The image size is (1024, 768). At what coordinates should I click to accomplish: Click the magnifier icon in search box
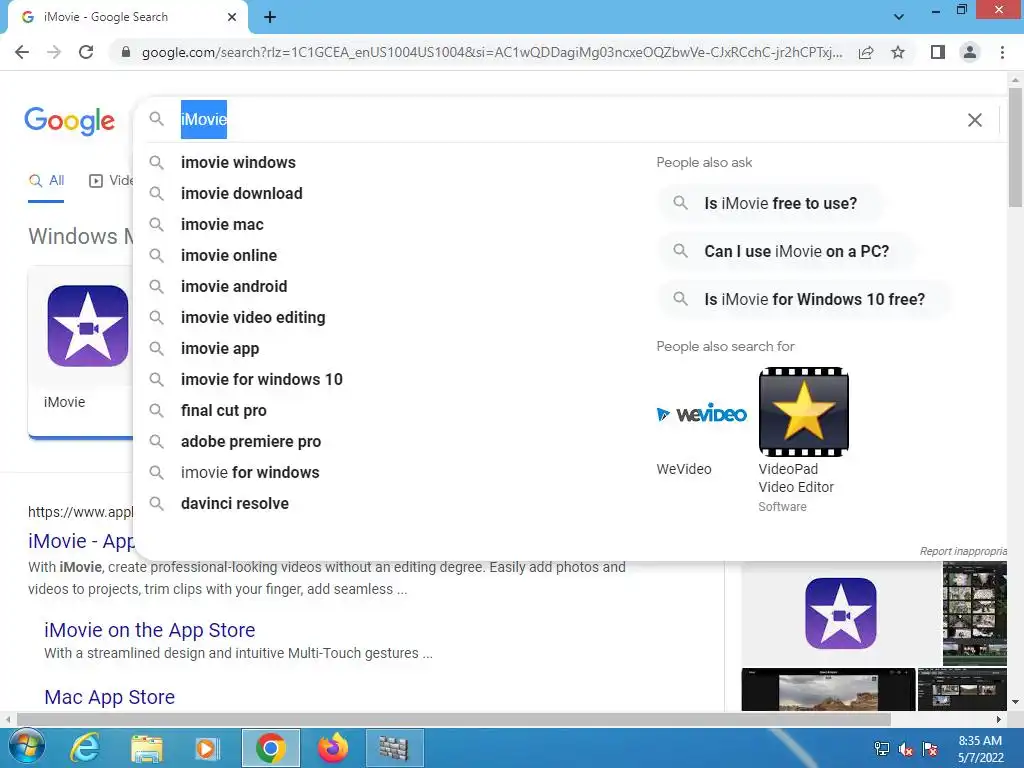point(156,119)
